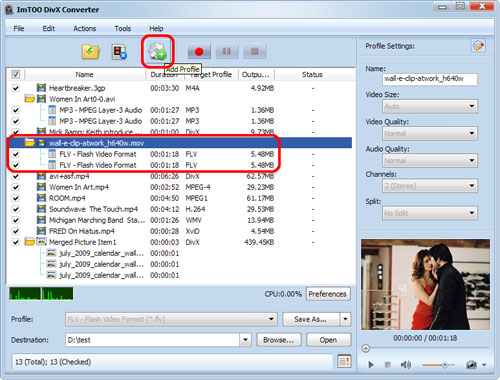Click the CPU usage graph
Screen dimensions: 500x380
point(41,294)
